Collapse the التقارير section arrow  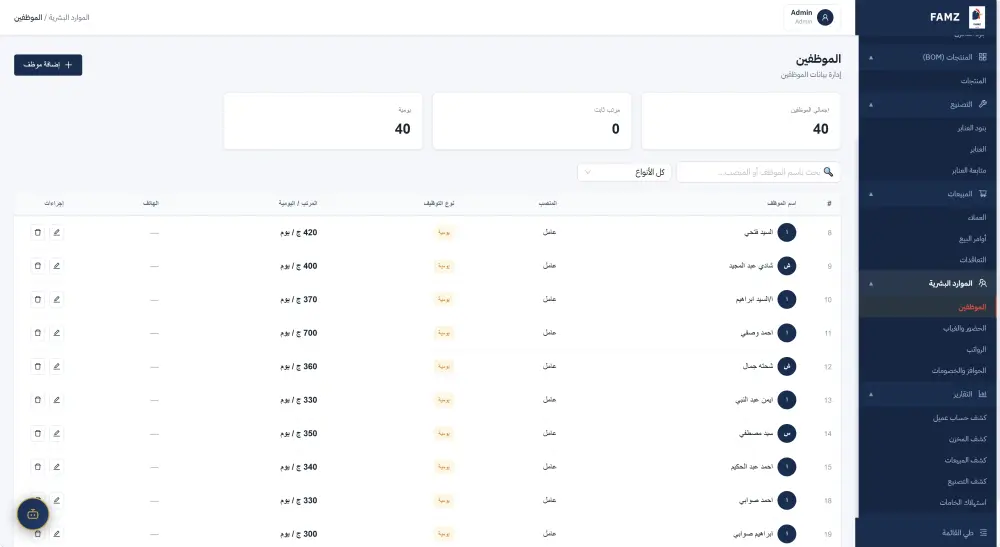[871, 395]
